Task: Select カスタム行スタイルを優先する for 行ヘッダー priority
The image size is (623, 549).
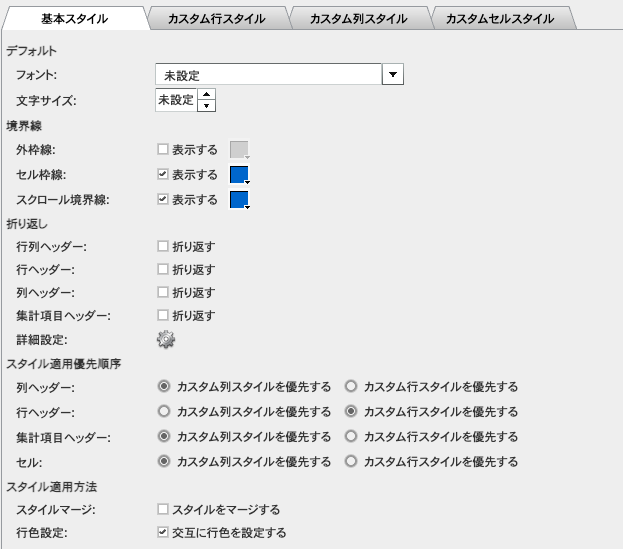Action: pyautogui.click(x=351, y=411)
